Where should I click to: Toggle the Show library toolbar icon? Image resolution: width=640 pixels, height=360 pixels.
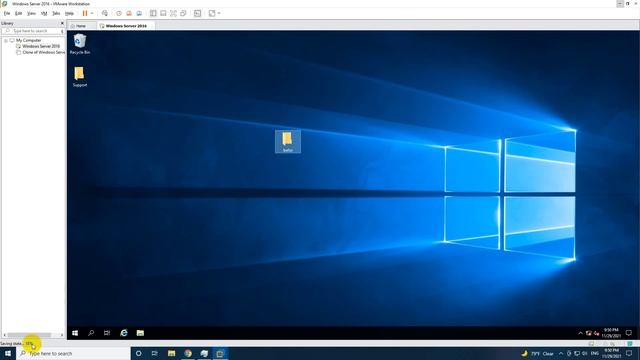pos(153,13)
